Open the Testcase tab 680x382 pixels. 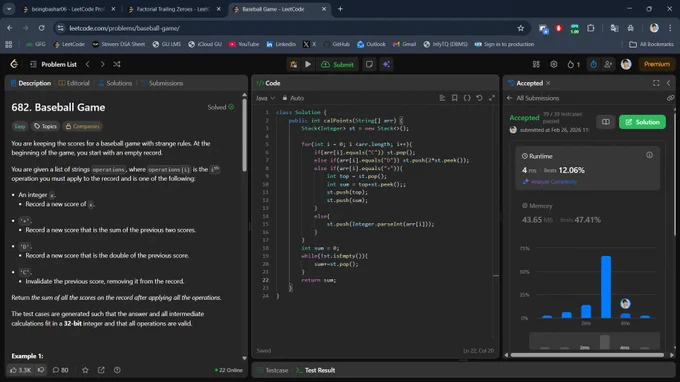tap(272, 370)
